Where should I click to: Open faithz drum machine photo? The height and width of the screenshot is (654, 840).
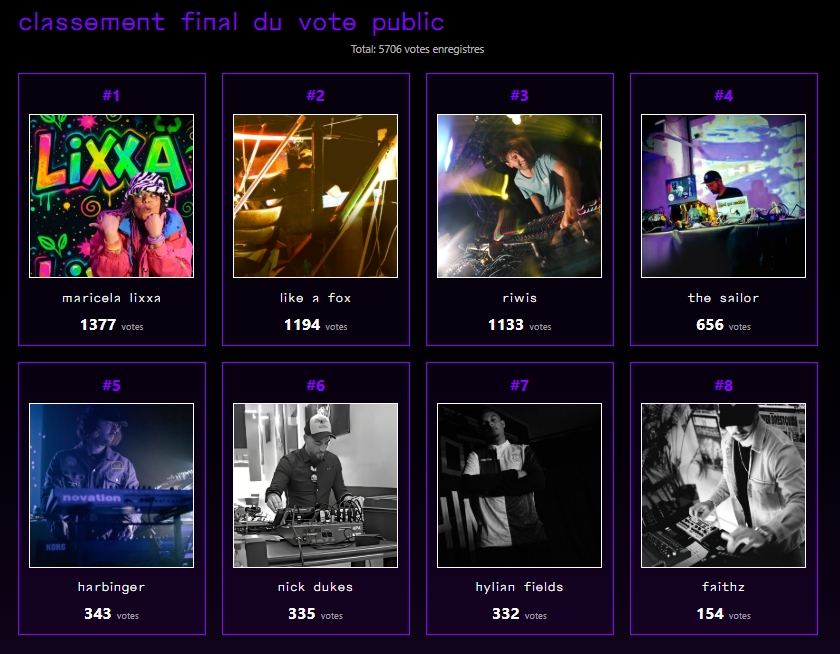click(723, 485)
